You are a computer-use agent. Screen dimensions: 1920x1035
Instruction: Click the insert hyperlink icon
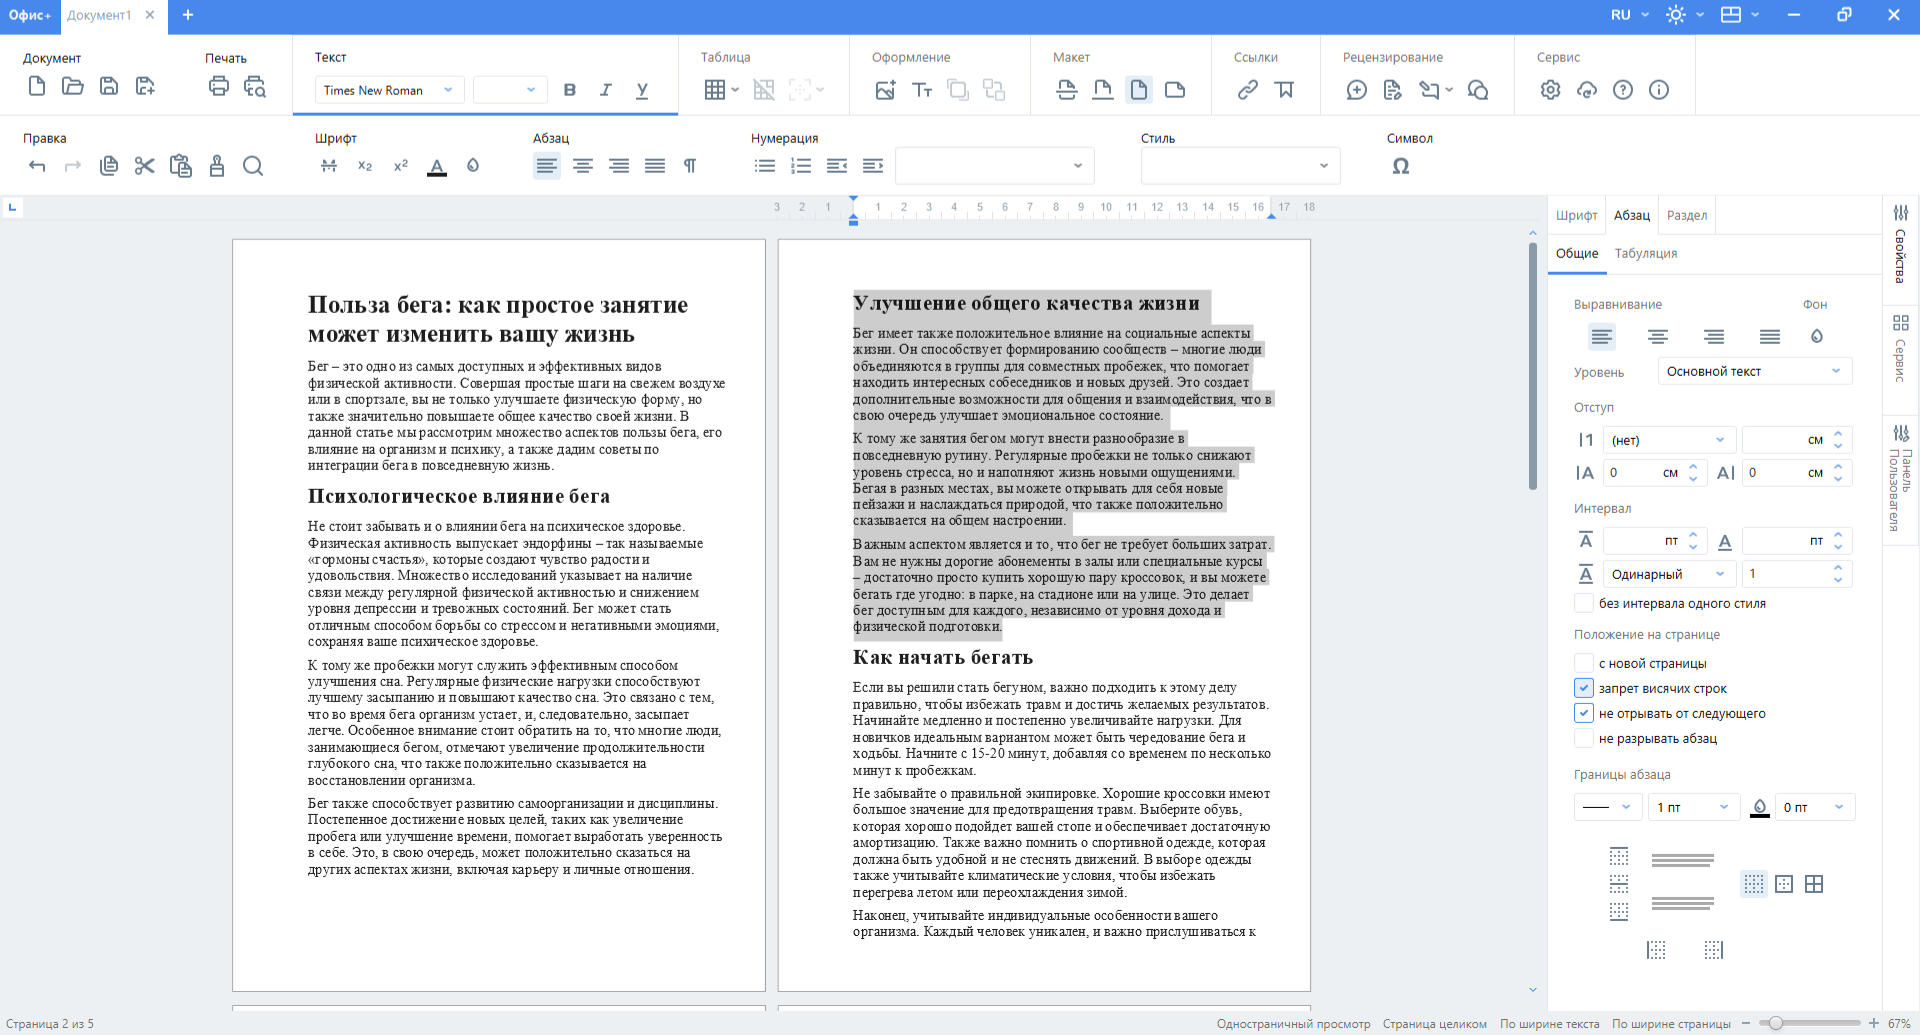pyautogui.click(x=1247, y=90)
